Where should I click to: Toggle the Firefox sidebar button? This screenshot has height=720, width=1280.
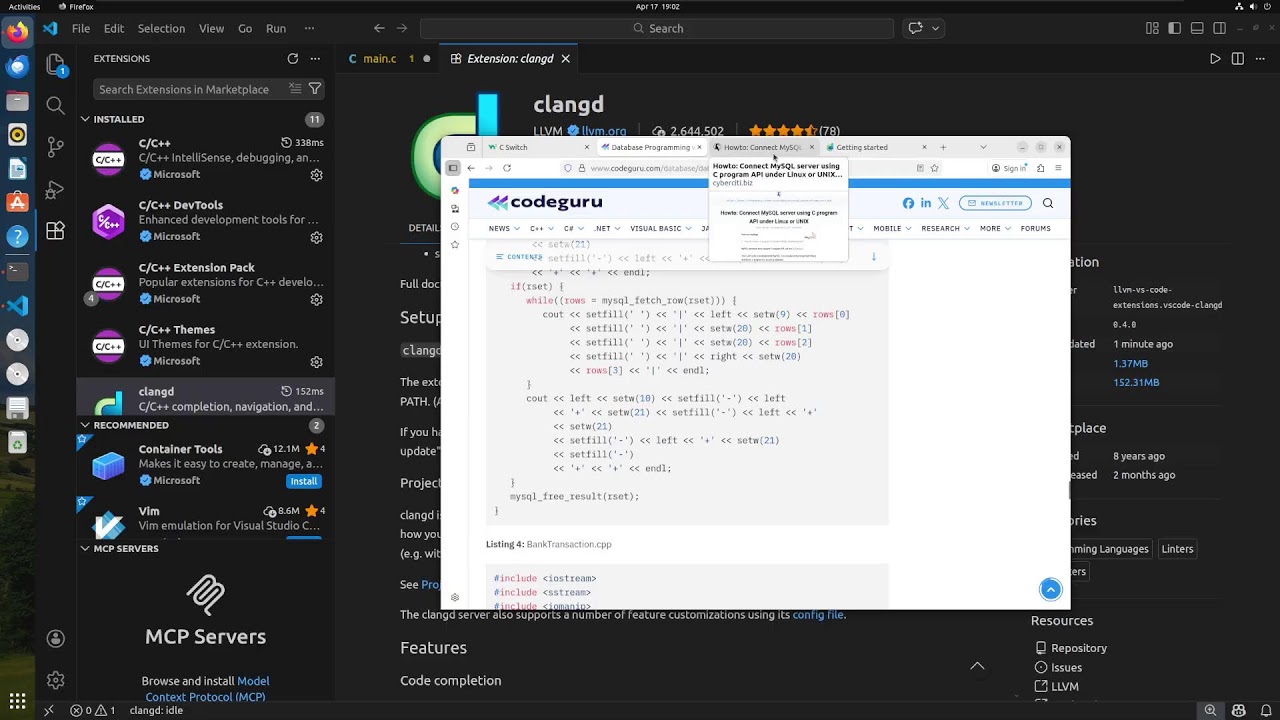tap(453, 168)
